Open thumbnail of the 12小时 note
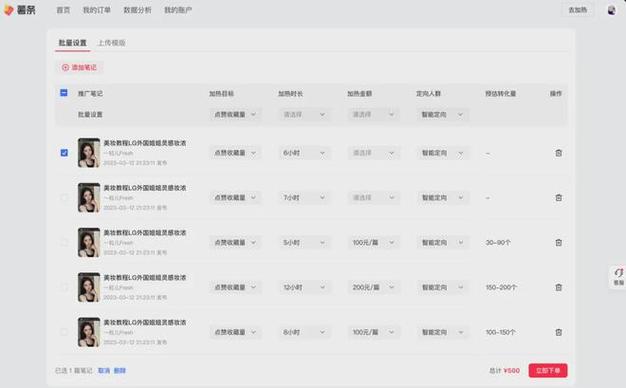626x388 pixels. click(89, 287)
